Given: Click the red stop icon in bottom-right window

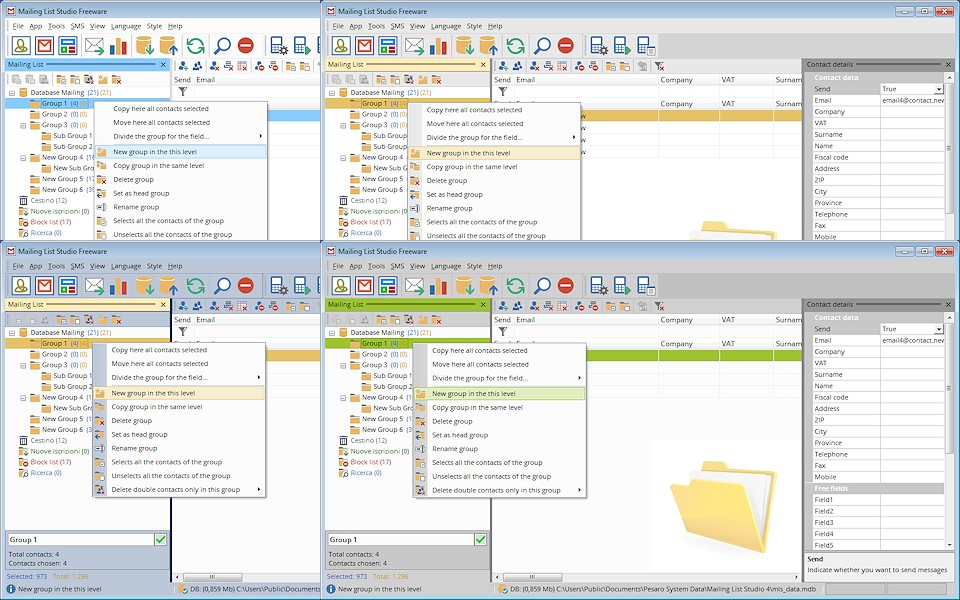Looking at the screenshot, I should click(x=566, y=285).
